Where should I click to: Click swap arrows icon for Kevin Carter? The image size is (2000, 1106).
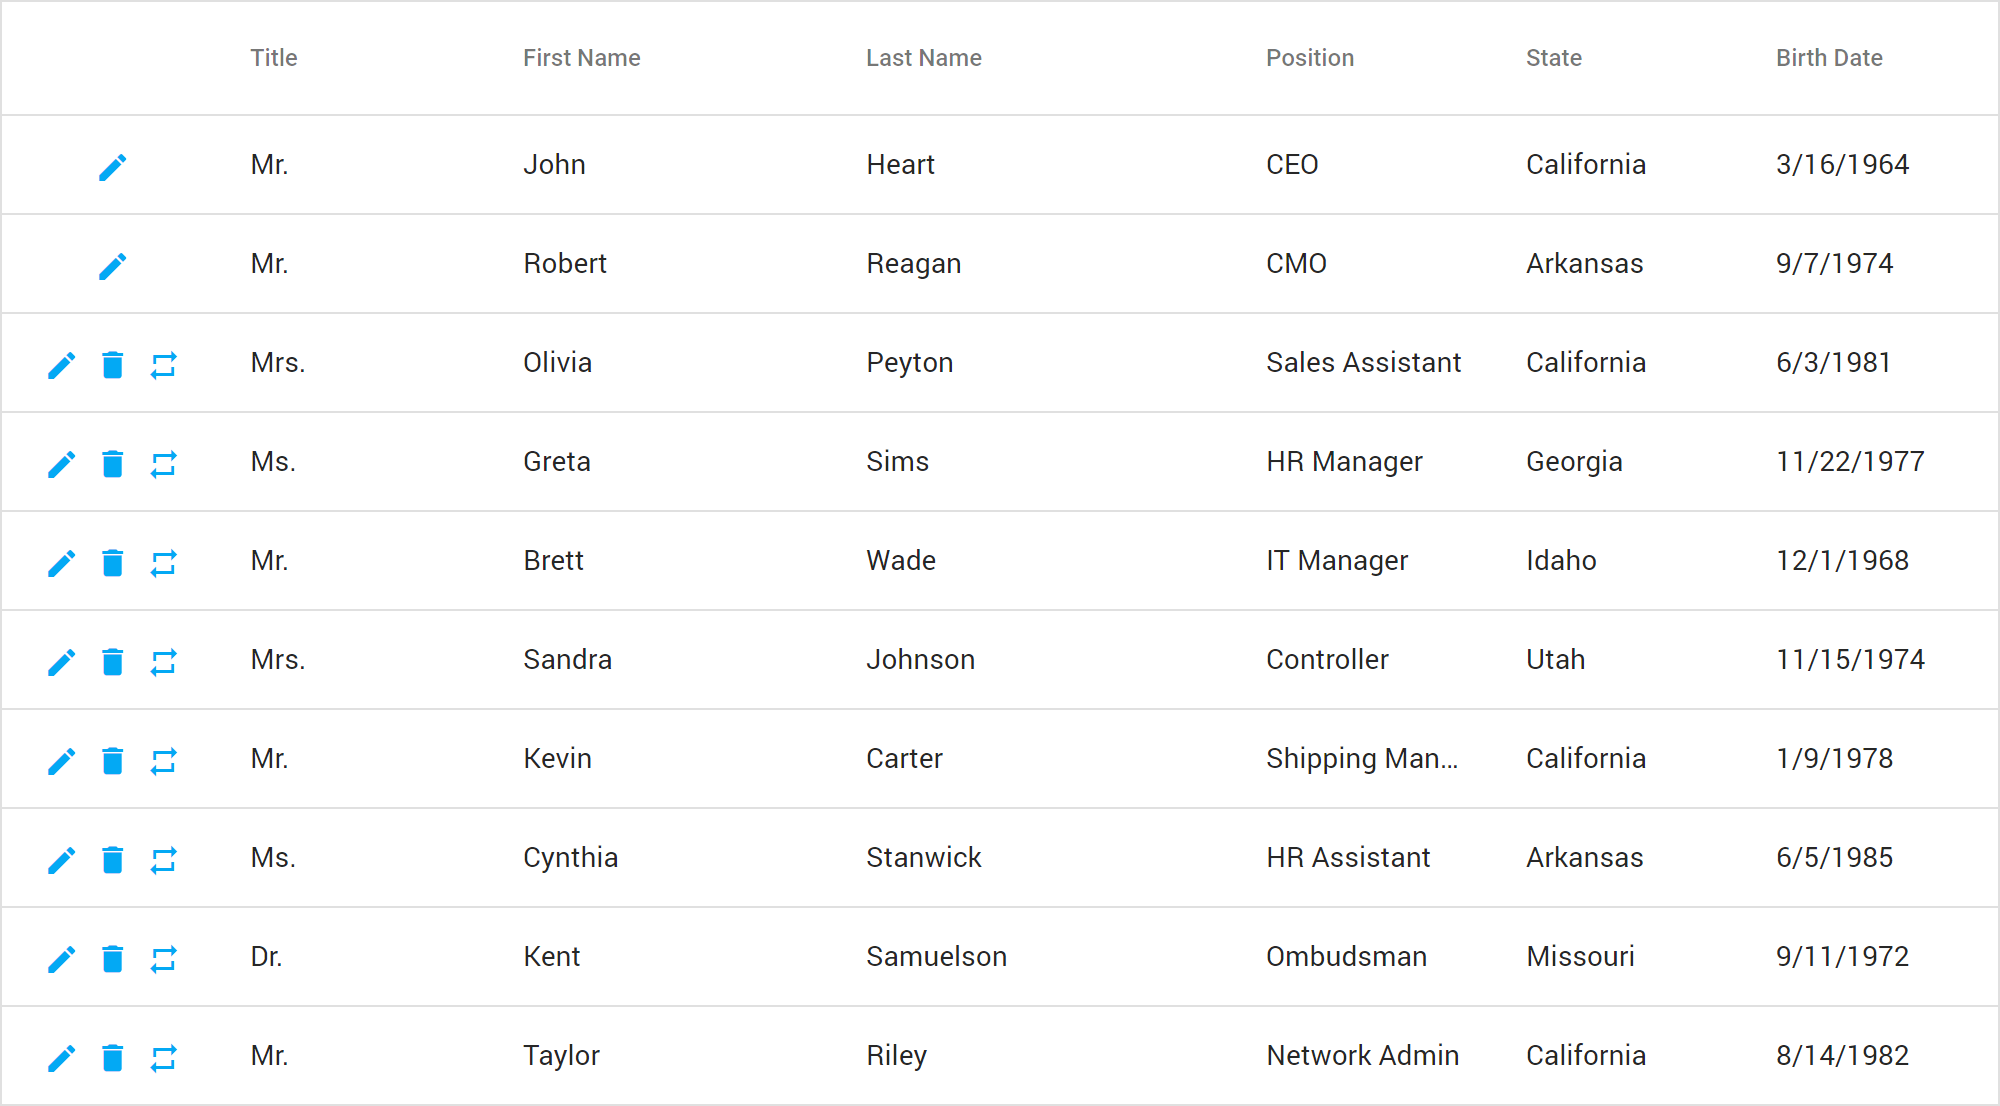pyautogui.click(x=163, y=760)
